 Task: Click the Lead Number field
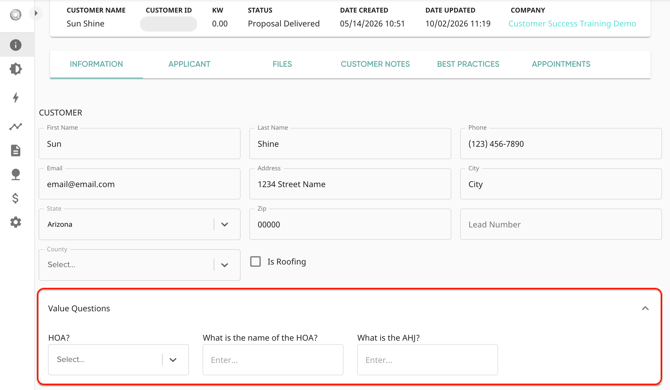561,224
